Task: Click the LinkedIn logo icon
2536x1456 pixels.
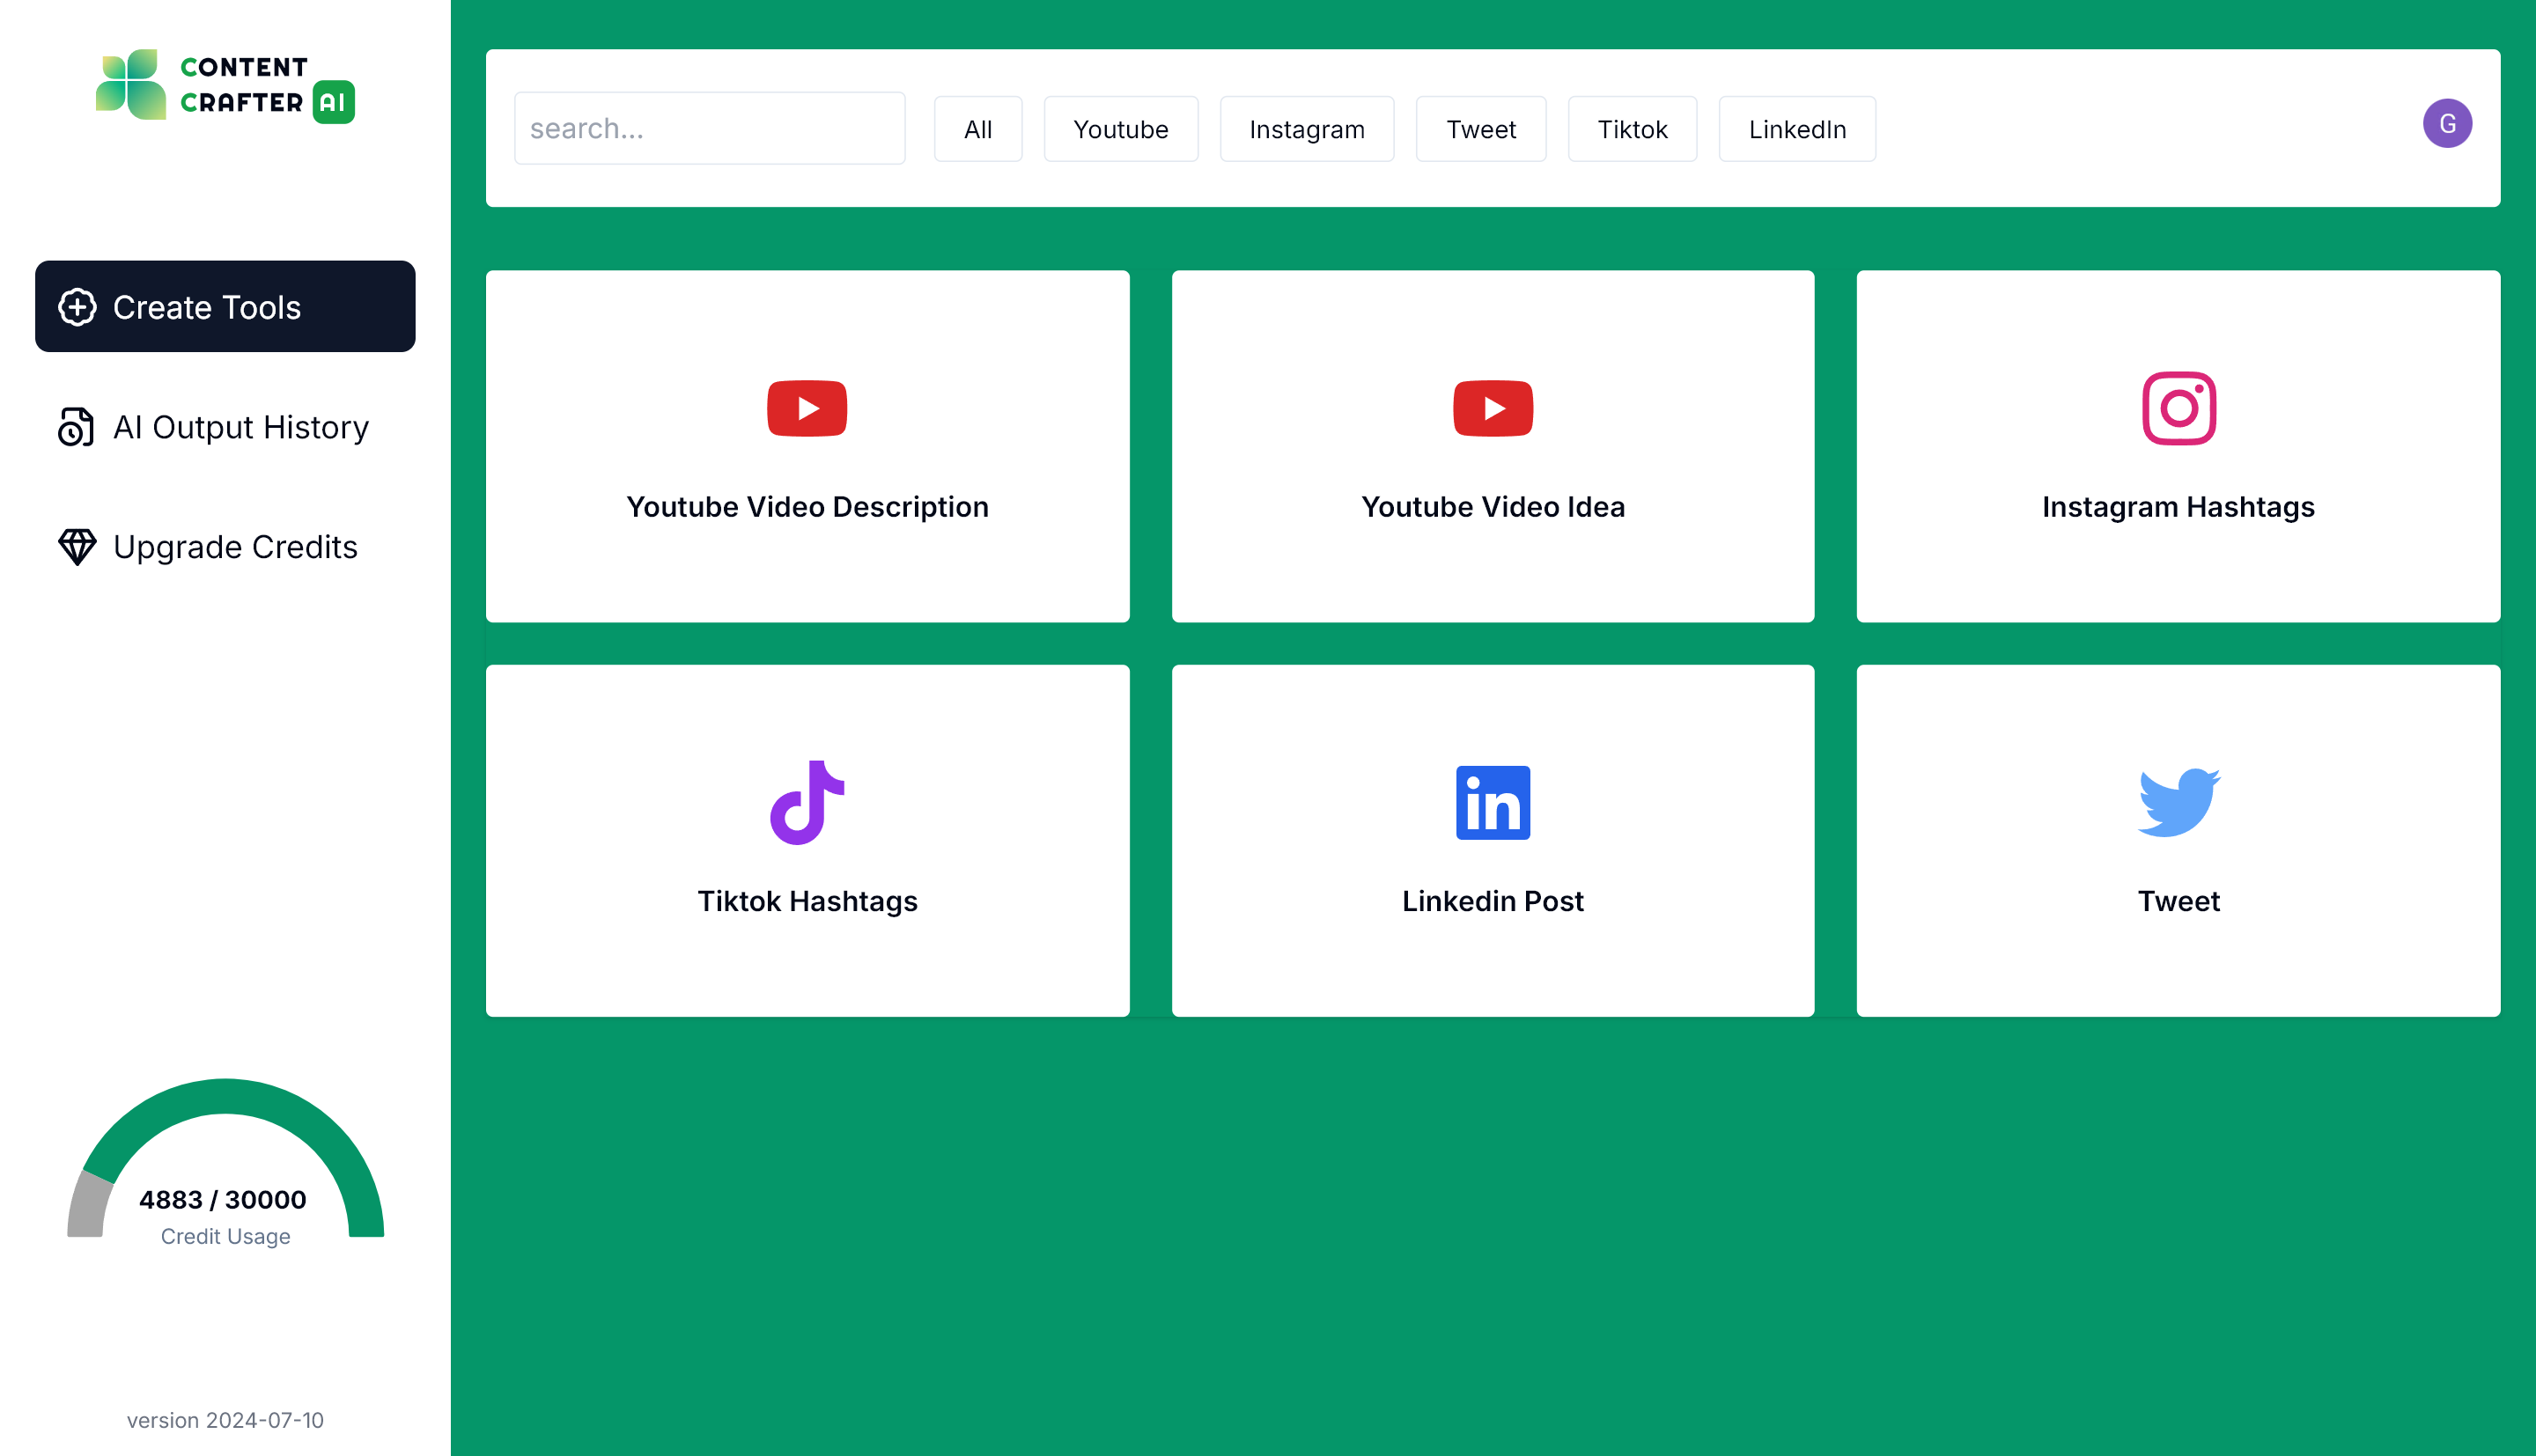Action: pyautogui.click(x=1493, y=802)
